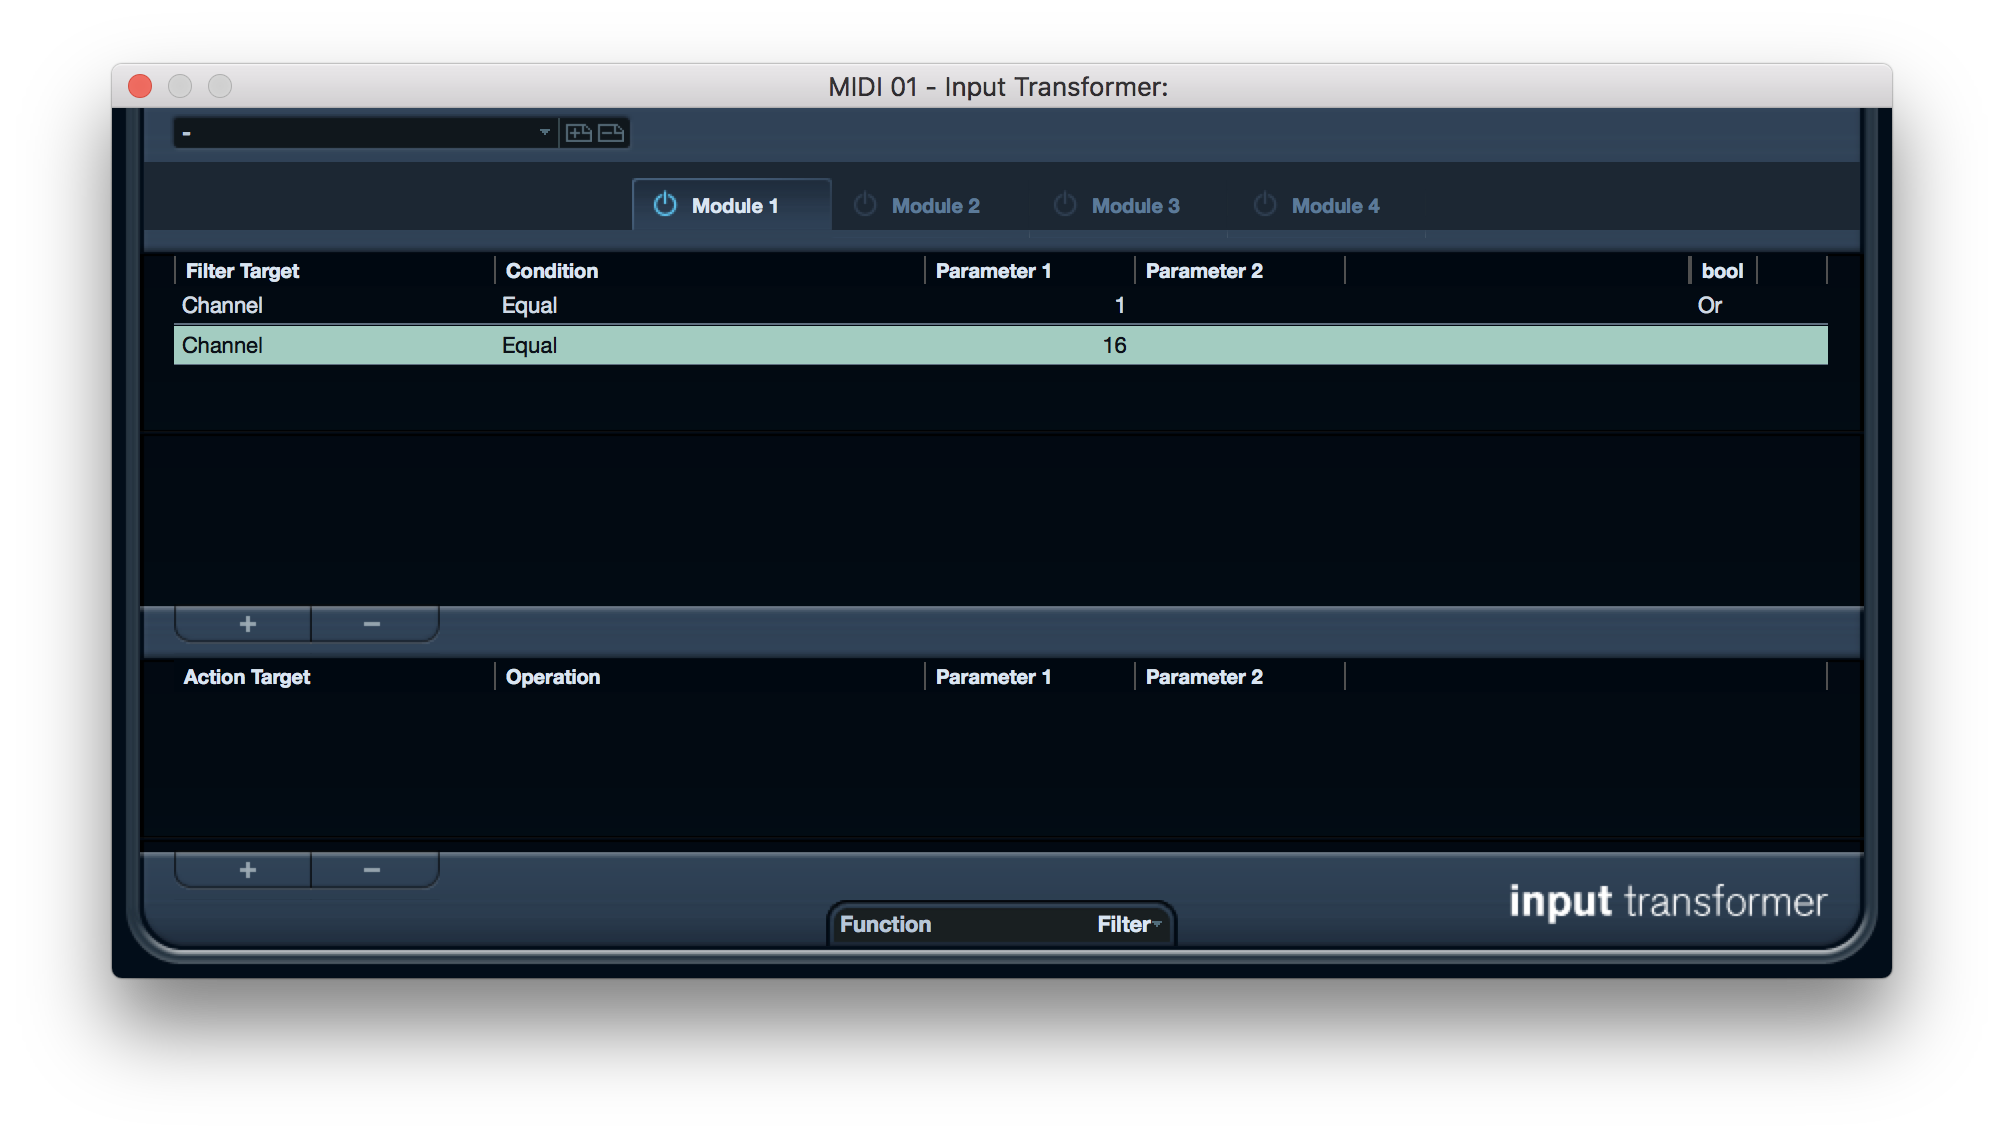Viewport: 2004px width, 1138px height.
Task: Toggle Module 1 power button off
Action: (665, 205)
